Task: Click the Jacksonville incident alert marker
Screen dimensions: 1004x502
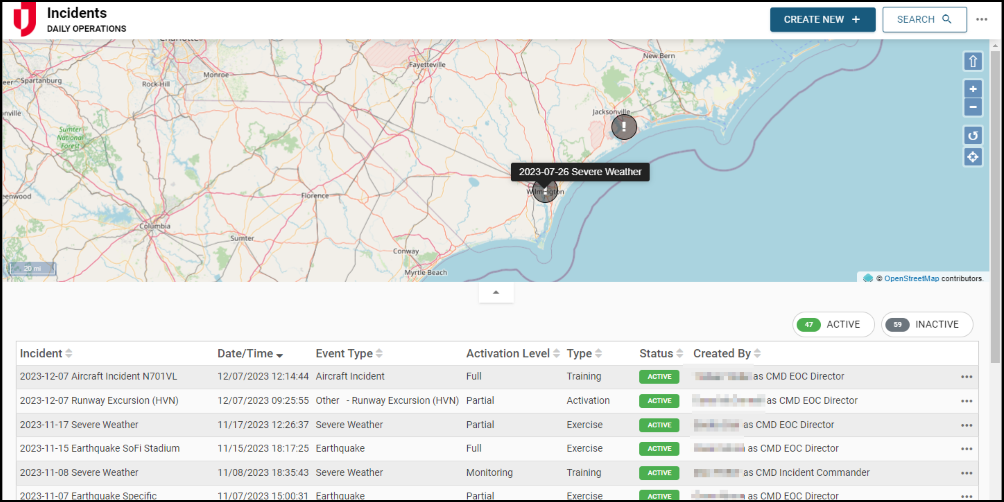Action: point(624,127)
